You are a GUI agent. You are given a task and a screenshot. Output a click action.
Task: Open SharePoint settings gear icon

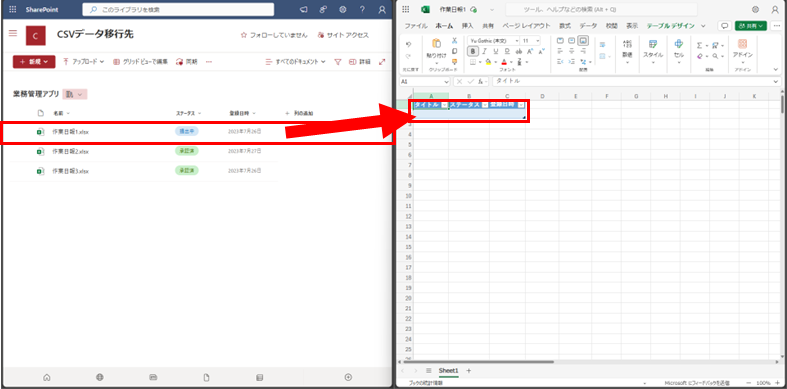point(343,9)
